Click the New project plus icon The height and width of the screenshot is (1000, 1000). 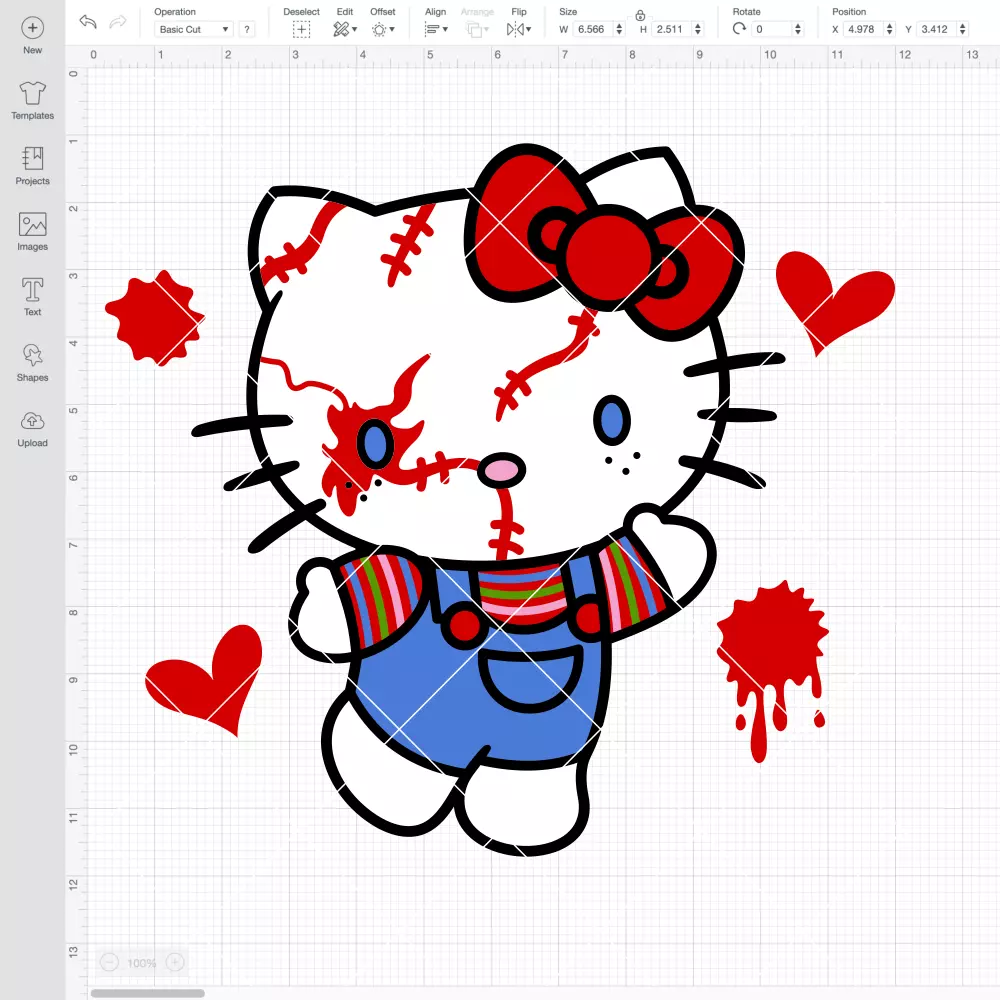coord(33,27)
